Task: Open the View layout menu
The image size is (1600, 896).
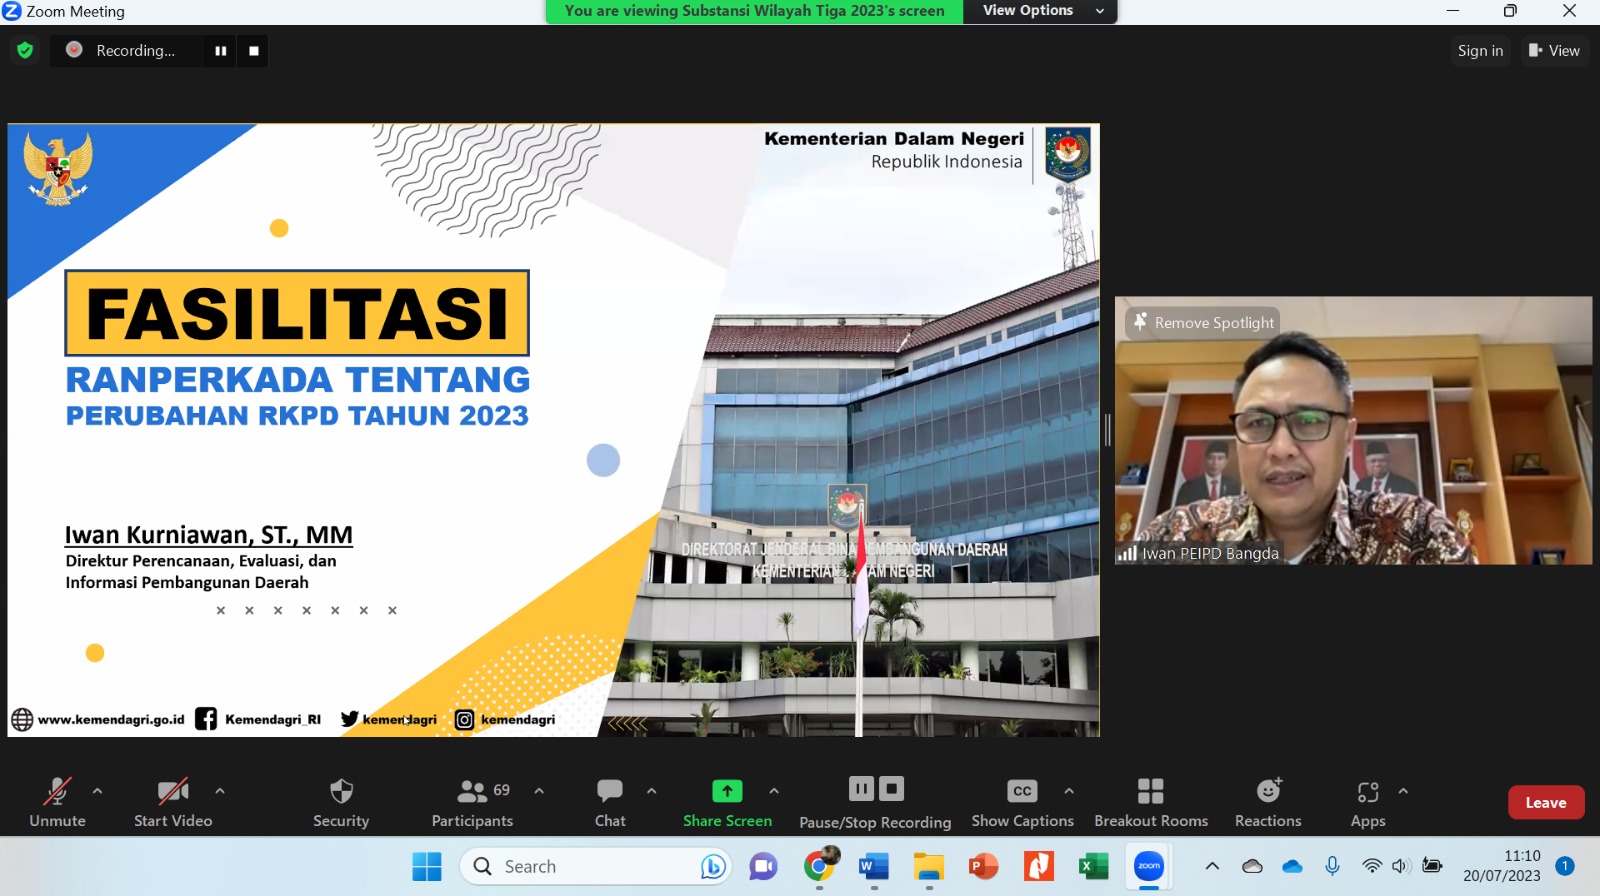Action: click(x=1554, y=51)
